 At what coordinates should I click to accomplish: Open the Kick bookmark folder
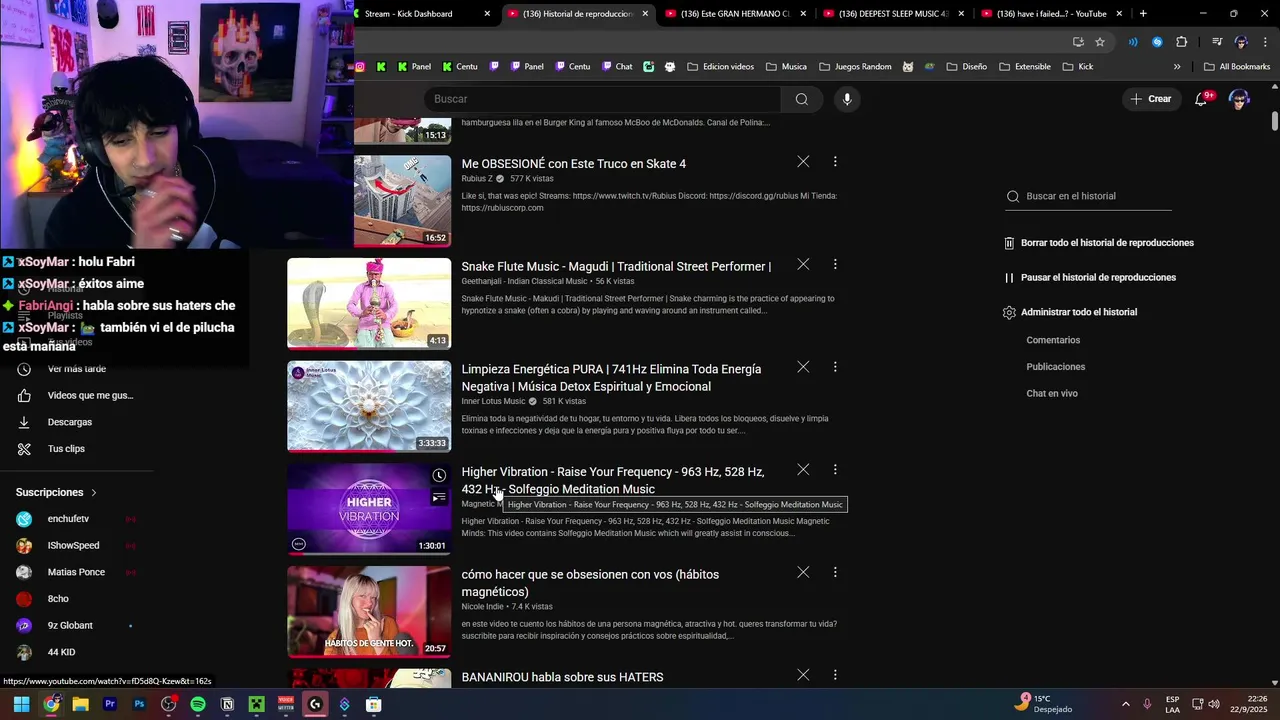pos(1078,67)
